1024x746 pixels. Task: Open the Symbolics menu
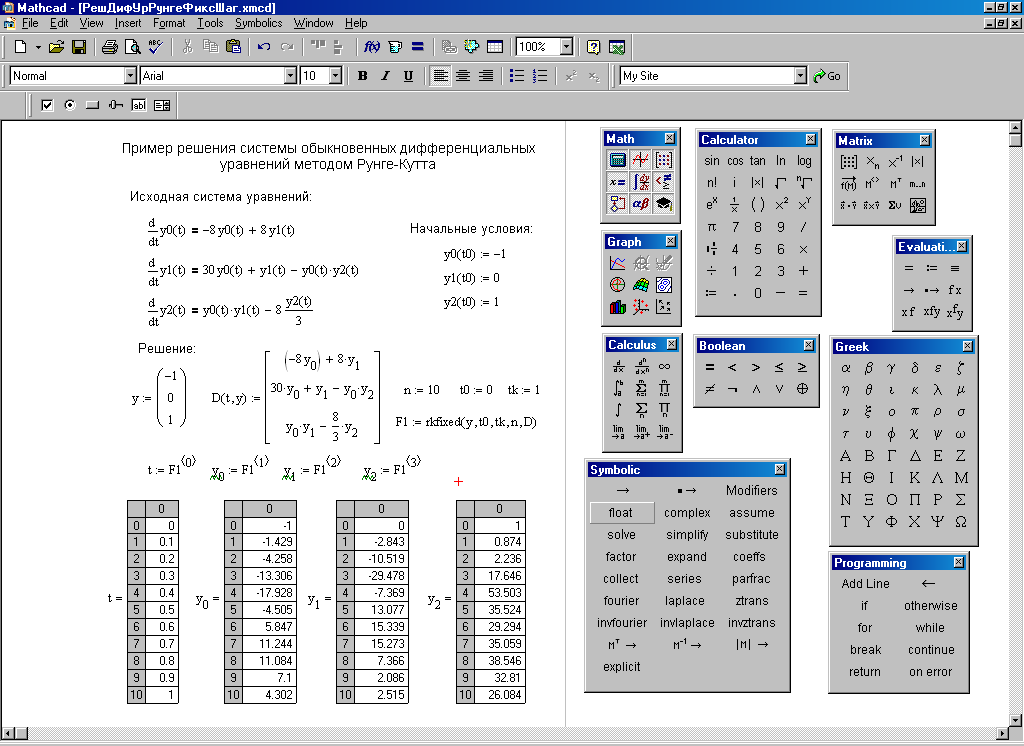(259, 23)
